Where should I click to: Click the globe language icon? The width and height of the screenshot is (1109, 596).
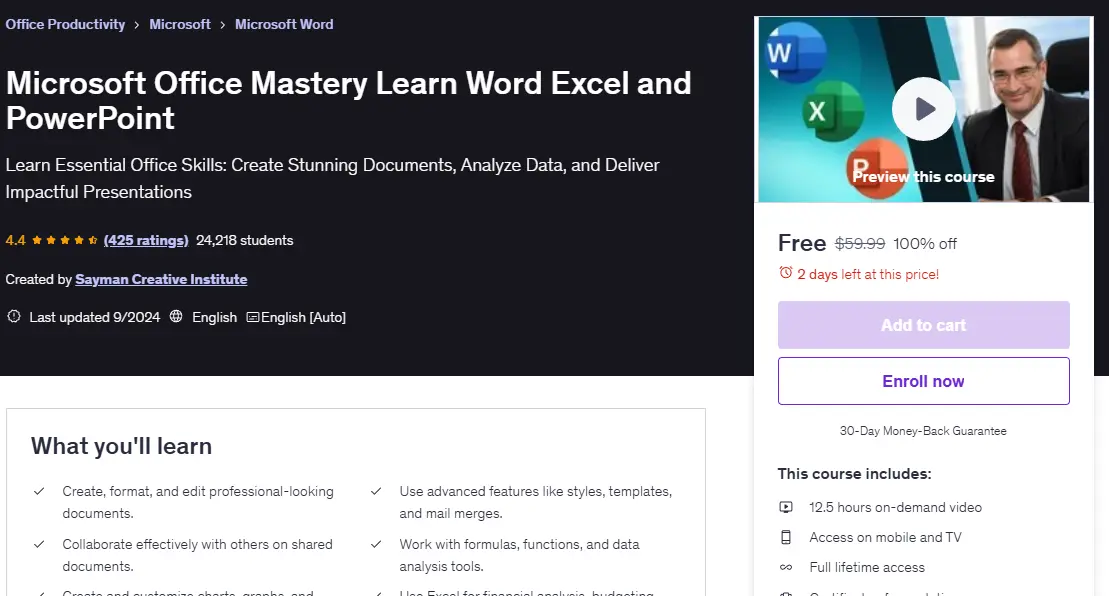point(176,317)
